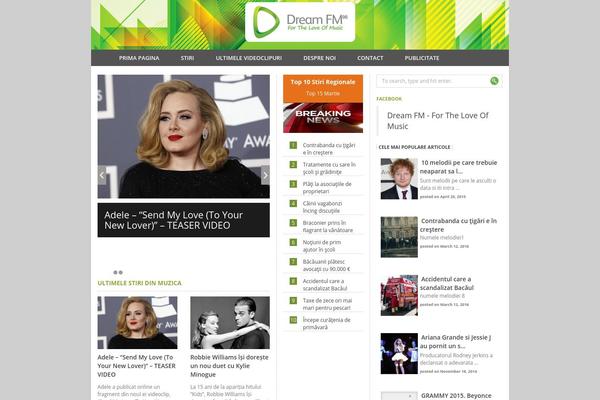Open '10 melodii pe care trebuie' article
Image resolution: width=600 pixels, height=400 pixels.
458,167
